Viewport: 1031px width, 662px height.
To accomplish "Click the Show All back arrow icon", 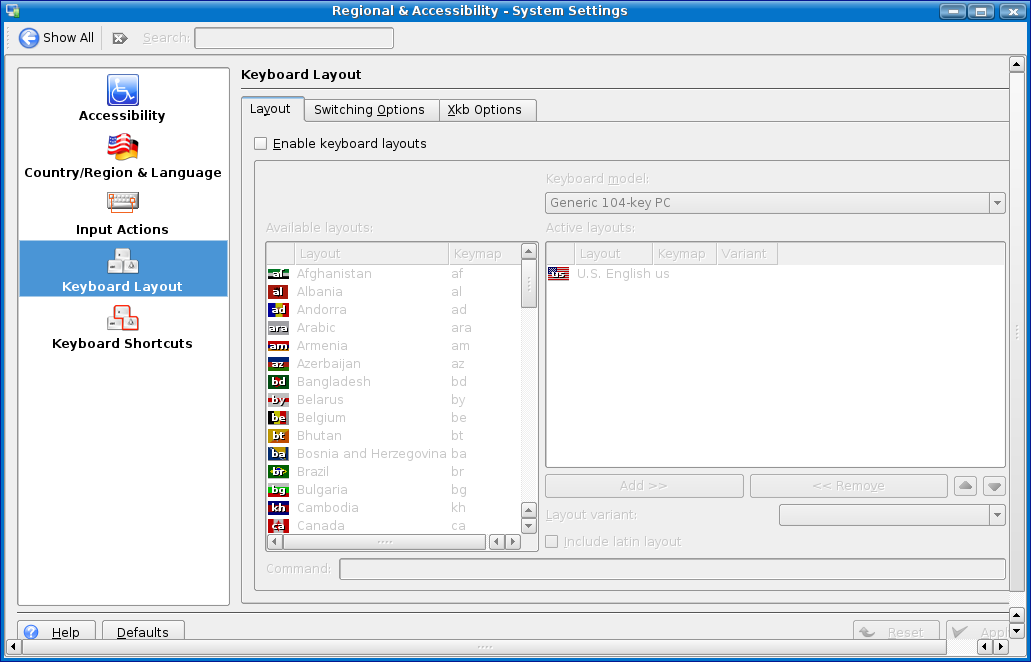I will point(29,38).
